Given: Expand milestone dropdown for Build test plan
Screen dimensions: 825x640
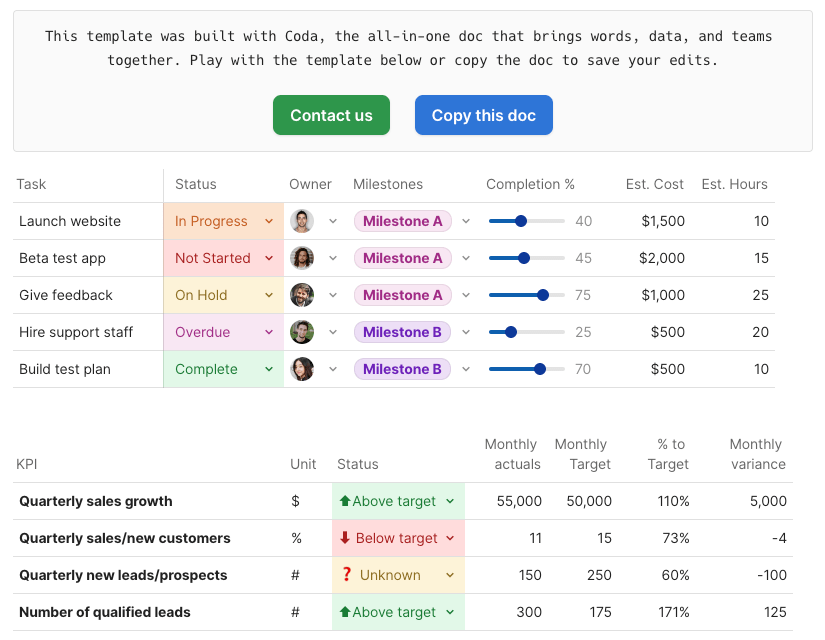Looking at the screenshot, I should click(x=466, y=369).
